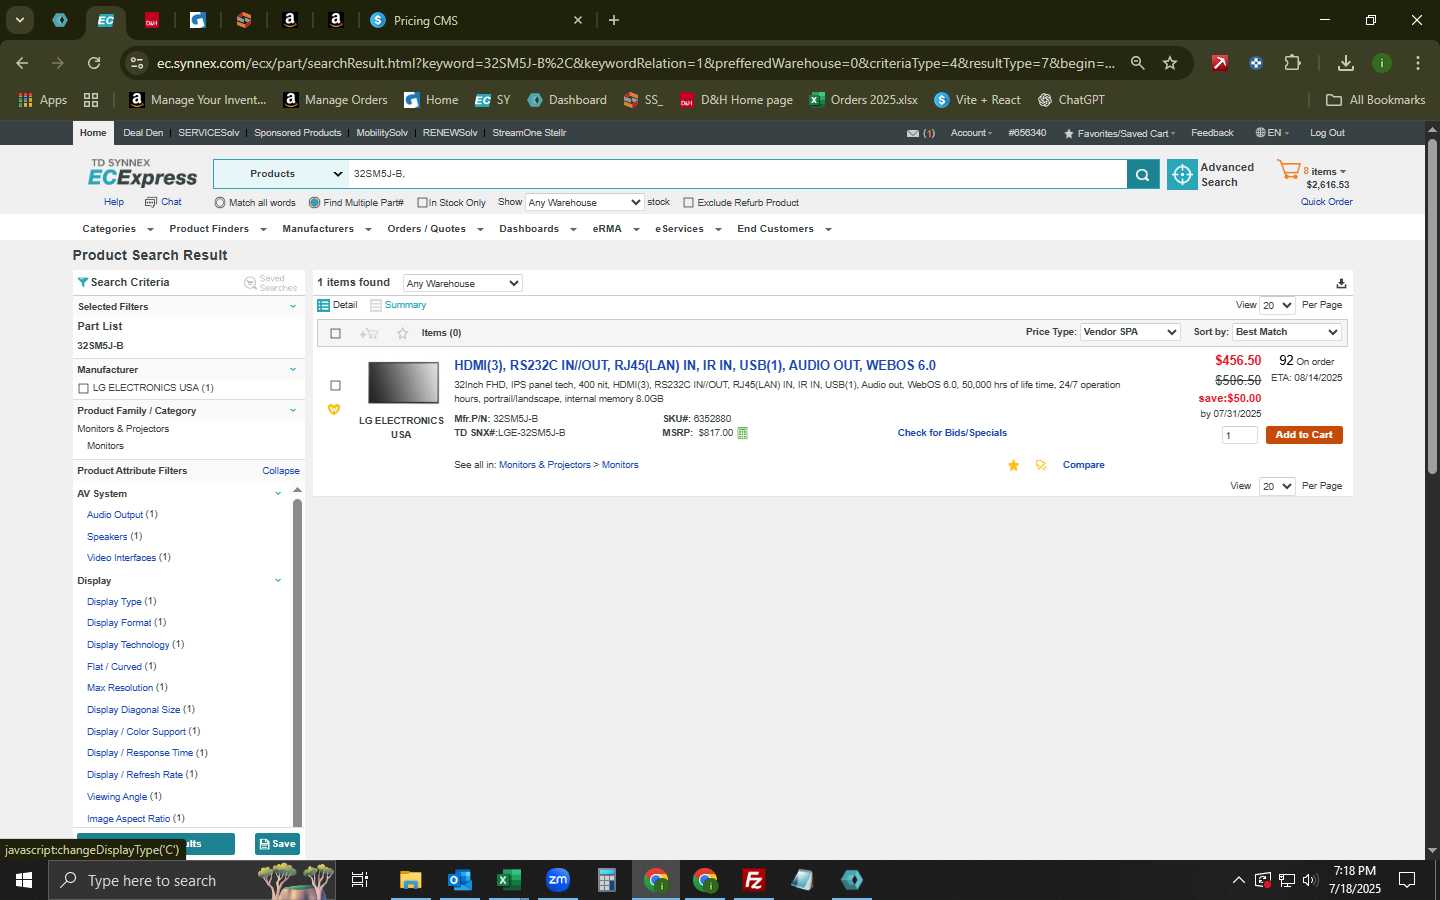Viewport: 1440px width, 900px height.
Task: Collapse the Display filter group
Action: click(x=278, y=580)
